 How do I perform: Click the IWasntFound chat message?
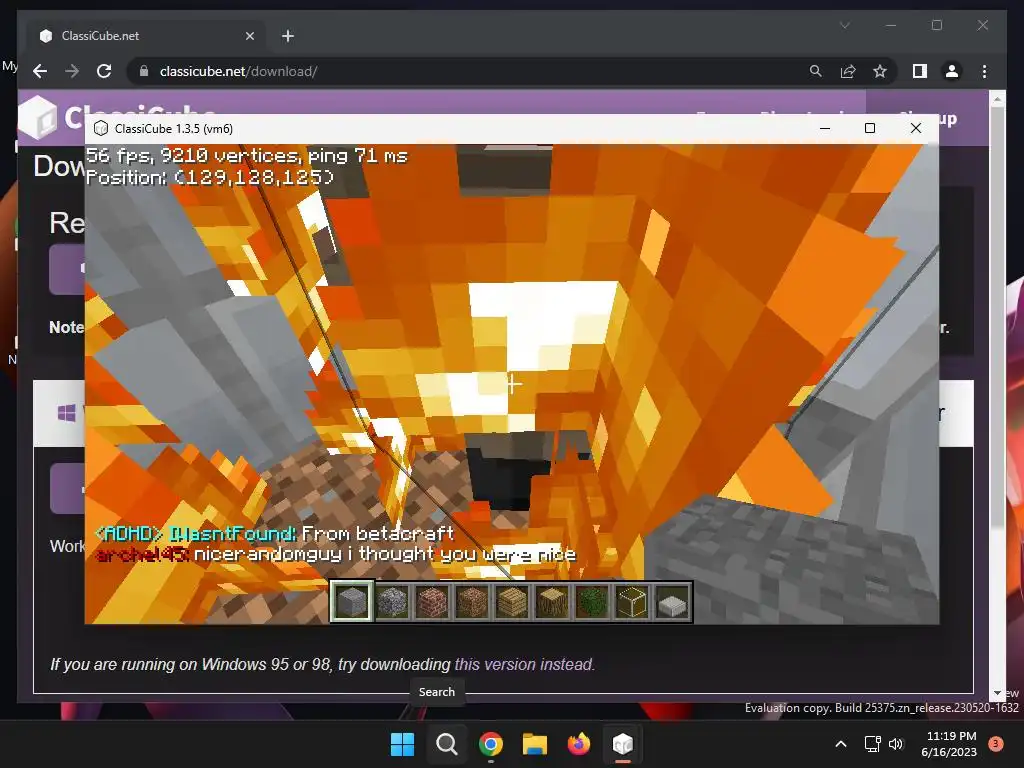pos(275,534)
